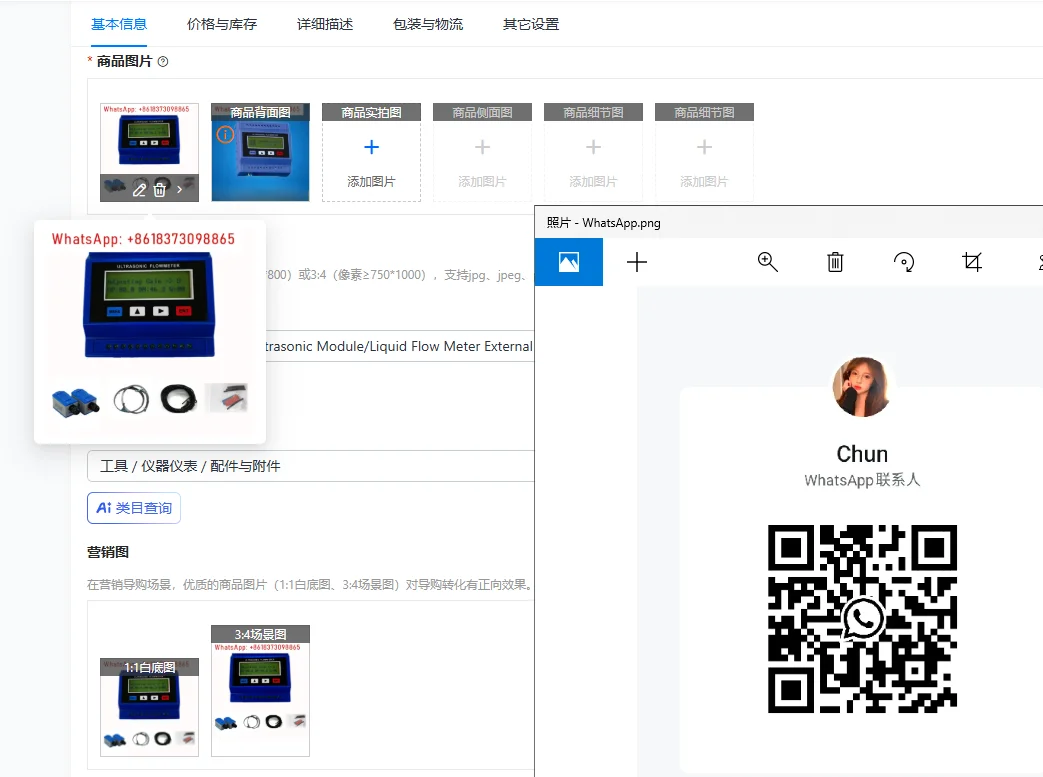Rotate image using Photos rotate icon

tap(903, 262)
